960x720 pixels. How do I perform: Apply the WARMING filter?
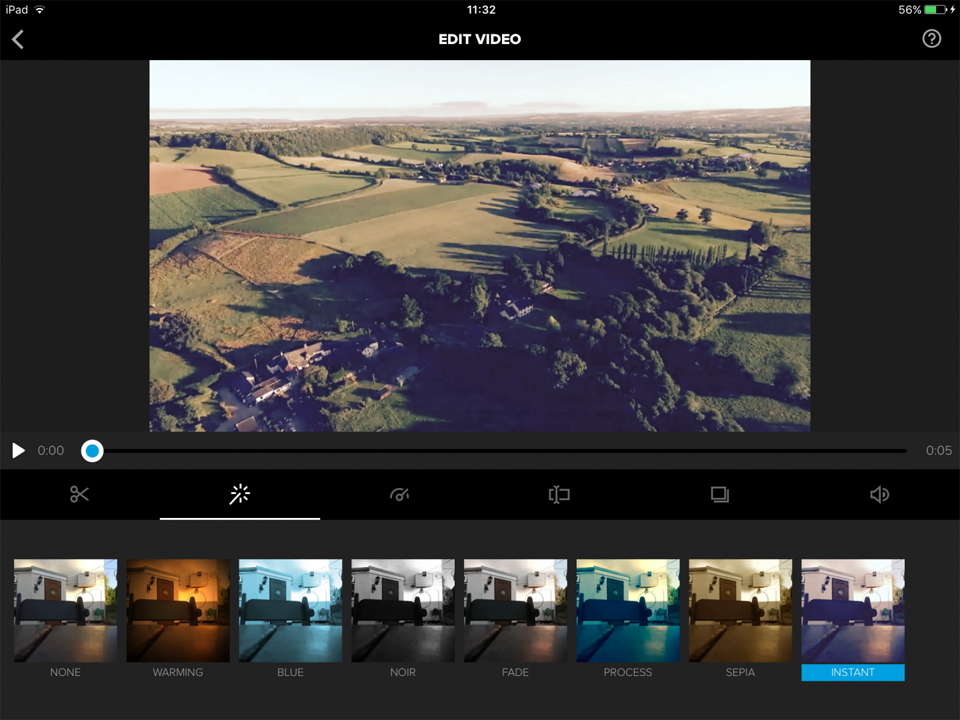(x=178, y=611)
